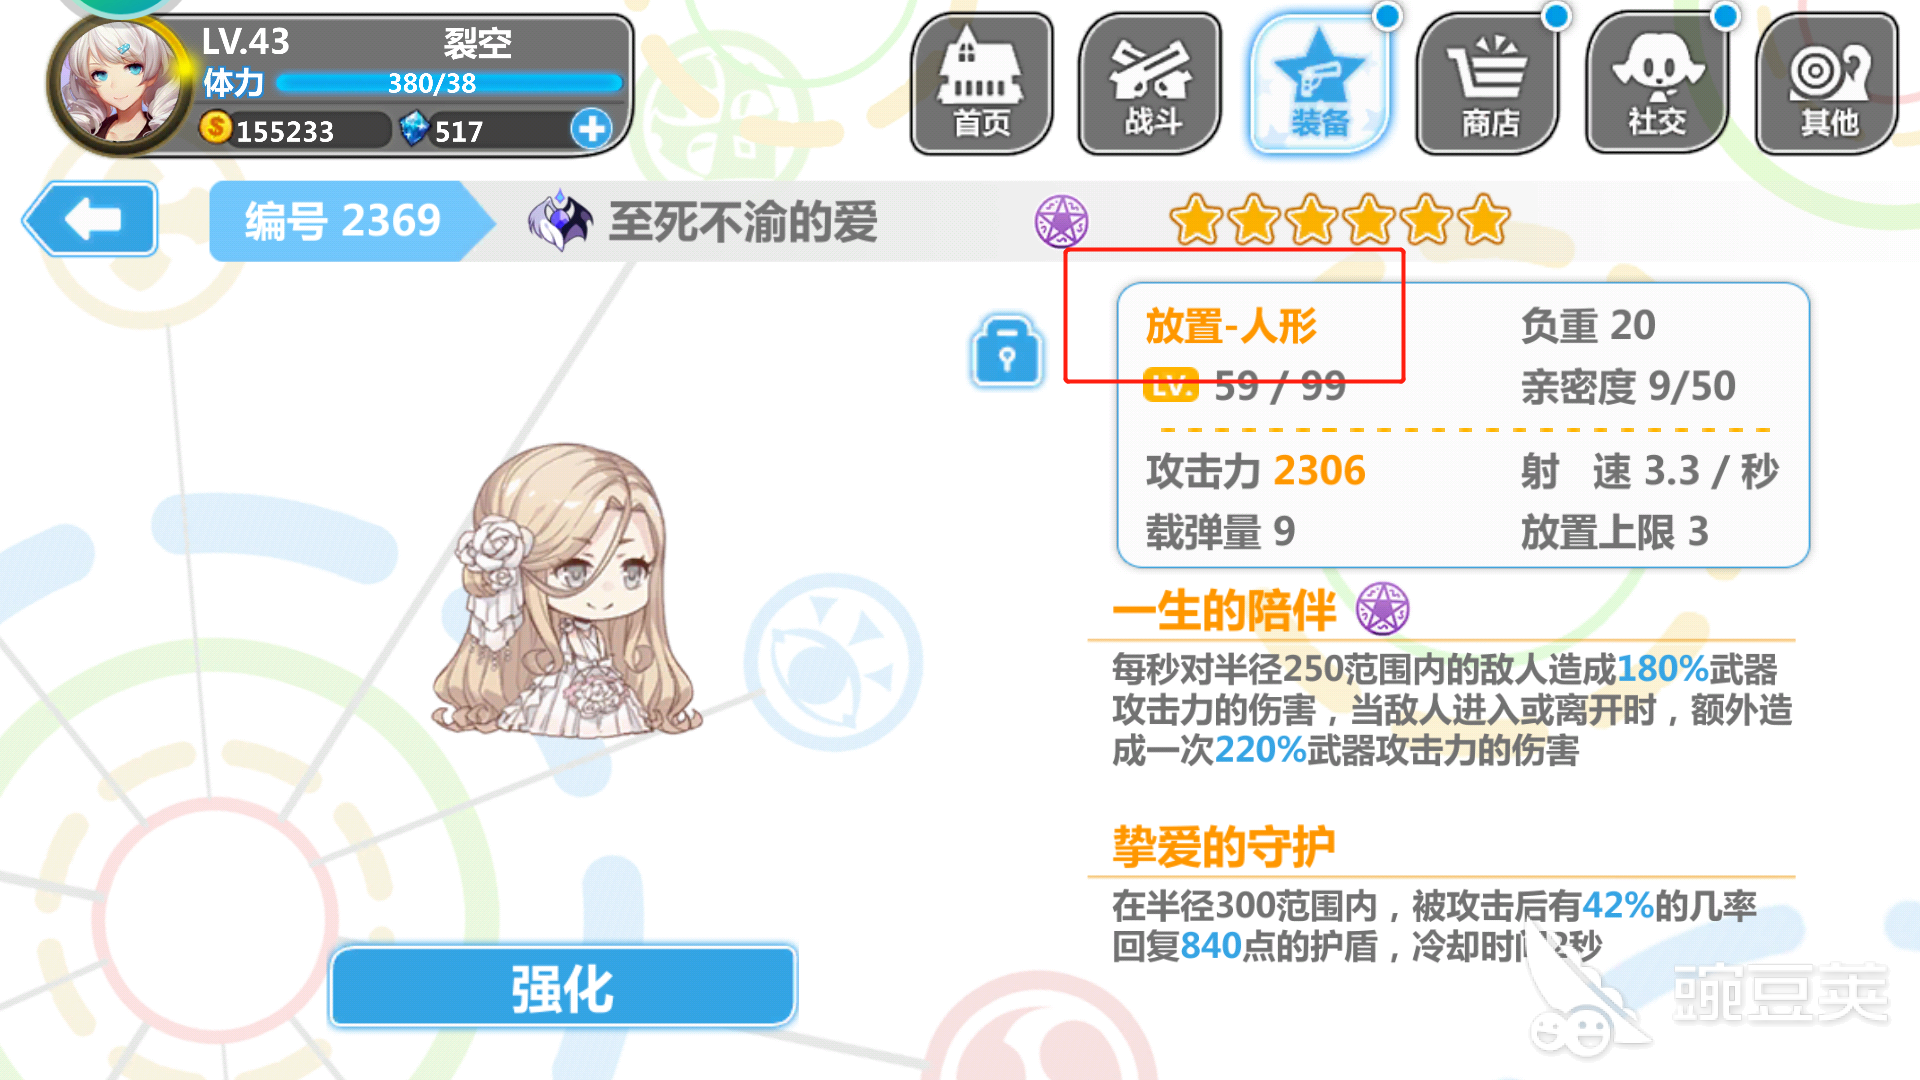Tap the blue diamond currency icon
1920x1080 pixels.
click(413, 129)
